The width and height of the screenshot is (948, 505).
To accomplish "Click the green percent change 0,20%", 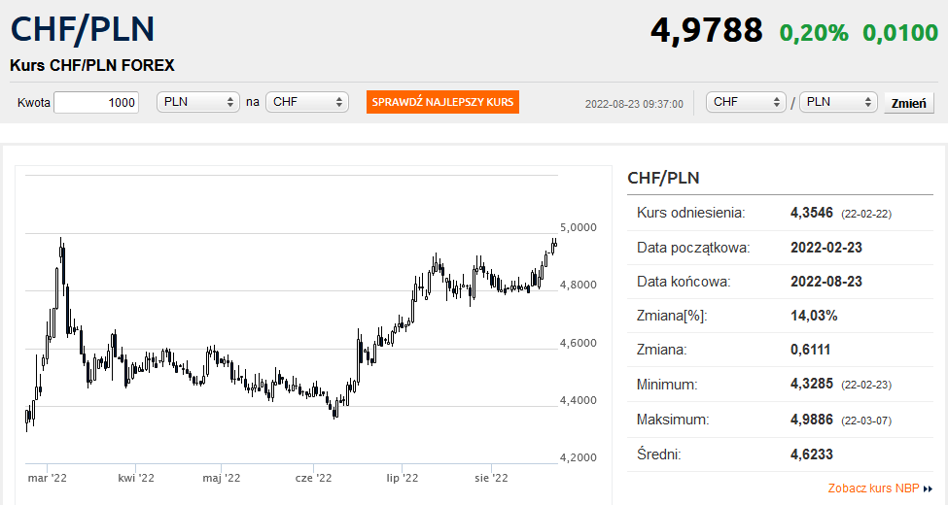I will click(x=814, y=33).
